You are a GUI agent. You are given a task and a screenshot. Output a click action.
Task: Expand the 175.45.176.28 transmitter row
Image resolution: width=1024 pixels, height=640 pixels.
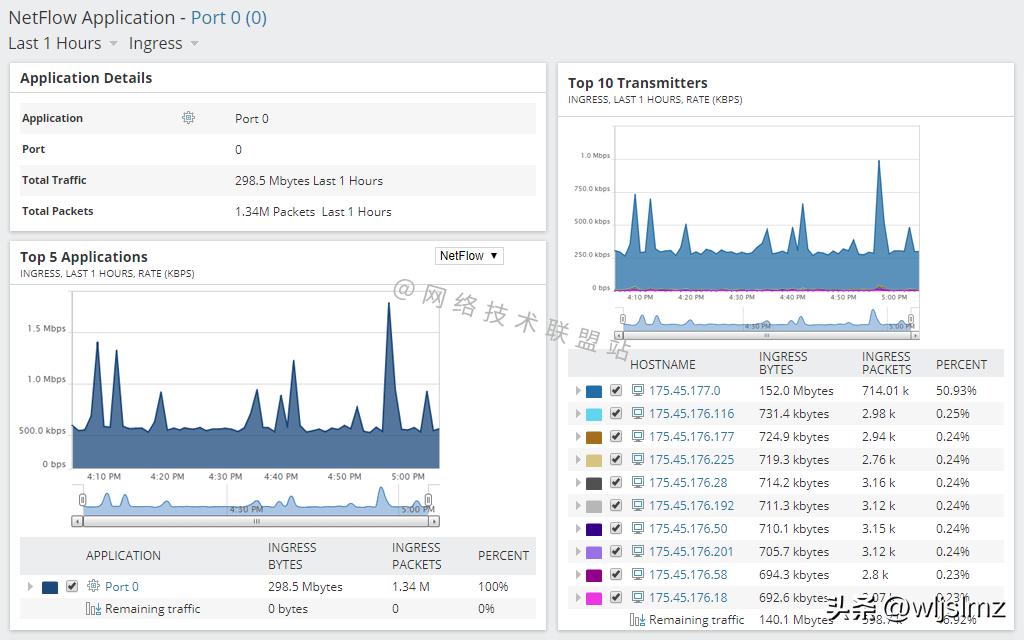(x=577, y=483)
